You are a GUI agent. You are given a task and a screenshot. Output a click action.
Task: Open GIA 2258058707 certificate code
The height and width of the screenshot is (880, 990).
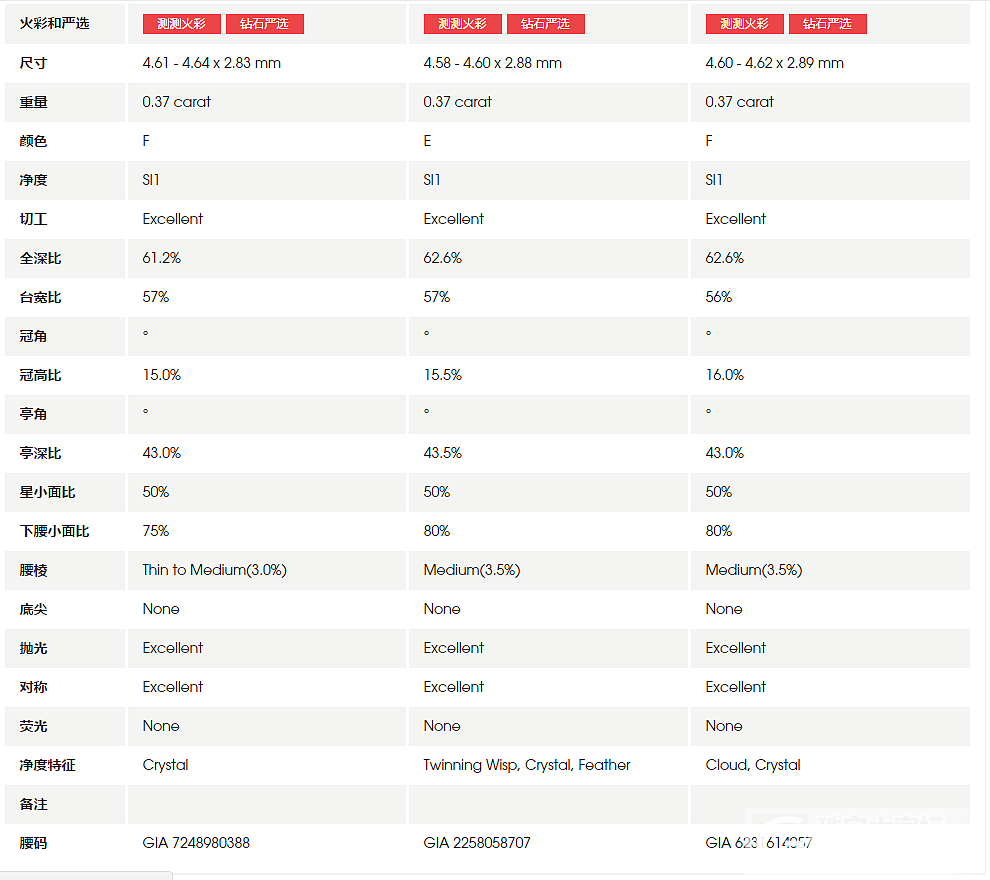click(477, 843)
